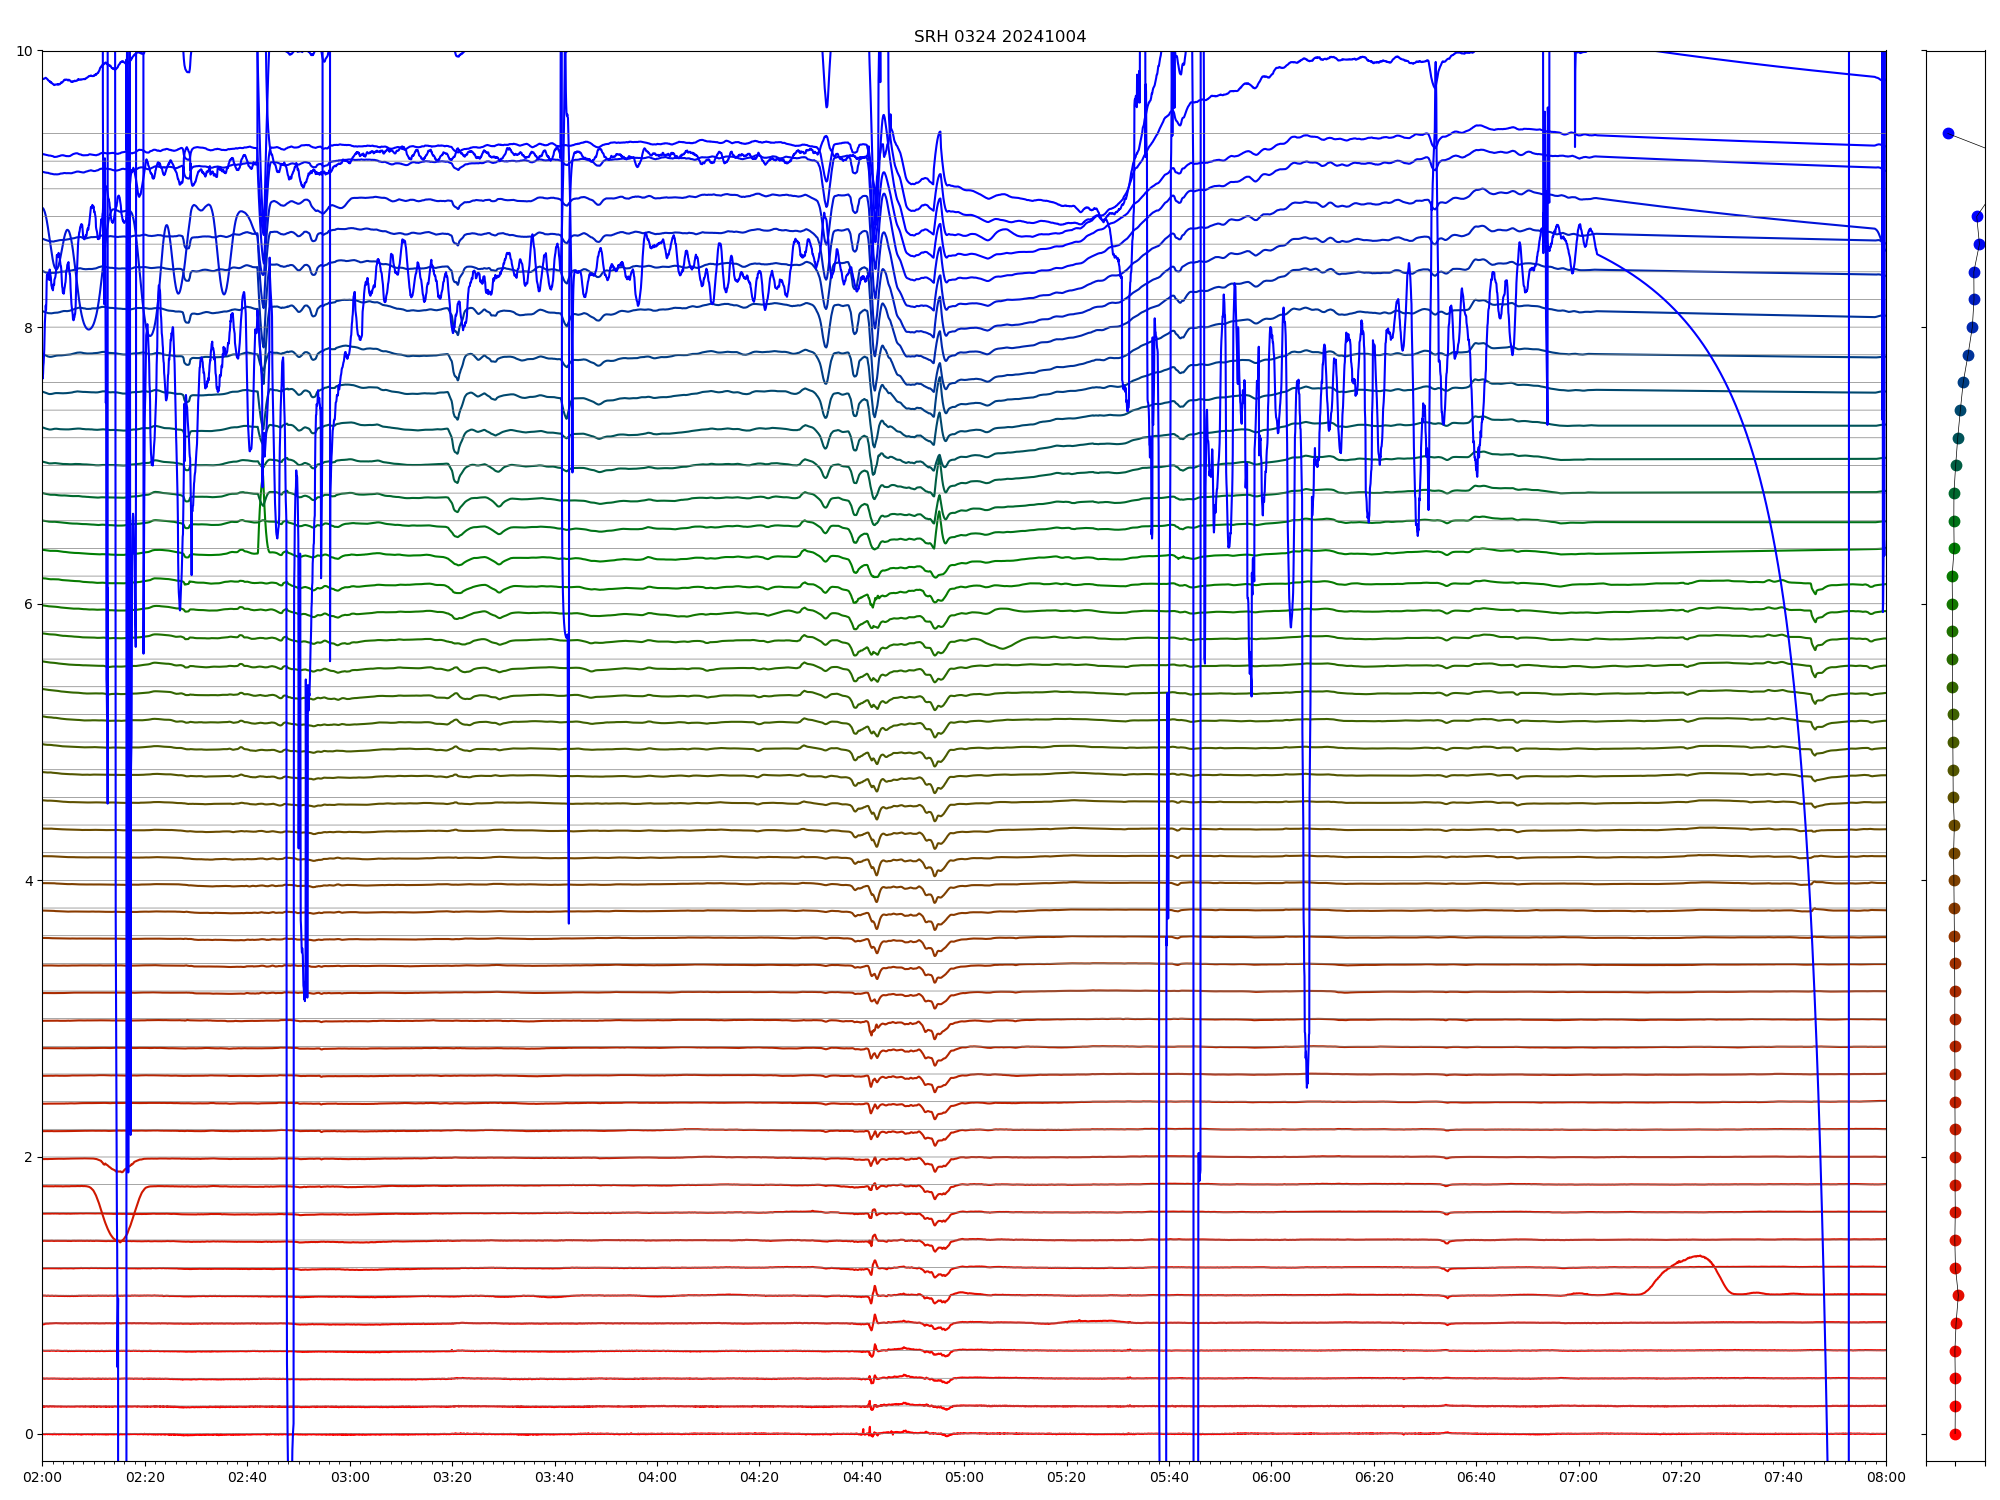Click the isolated top blue dot in the side panel
Image resolution: width=2000 pixels, height=1500 pixels.
click(x=1948, y=133)
